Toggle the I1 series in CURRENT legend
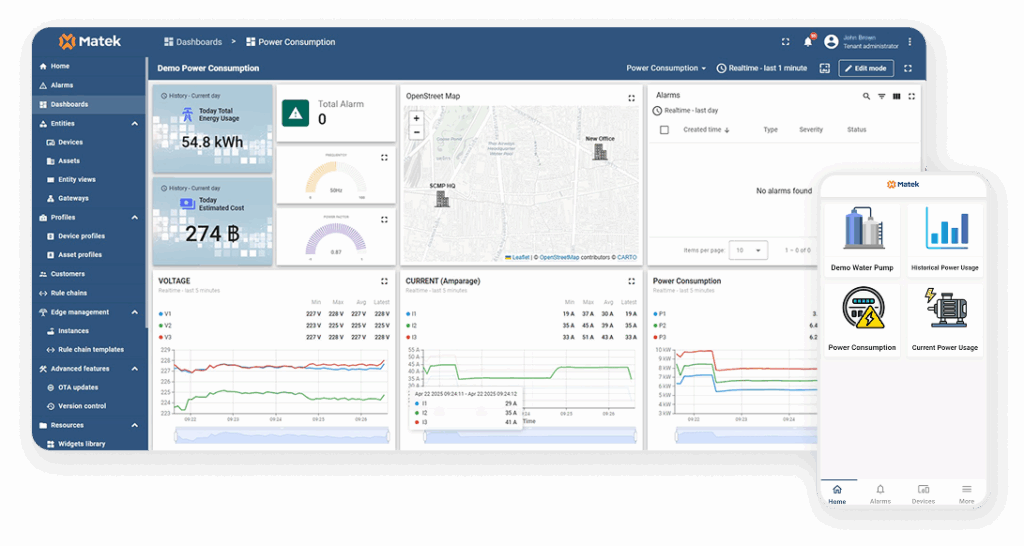Screen dimensions: 1024x546 (x=414, y=314)
